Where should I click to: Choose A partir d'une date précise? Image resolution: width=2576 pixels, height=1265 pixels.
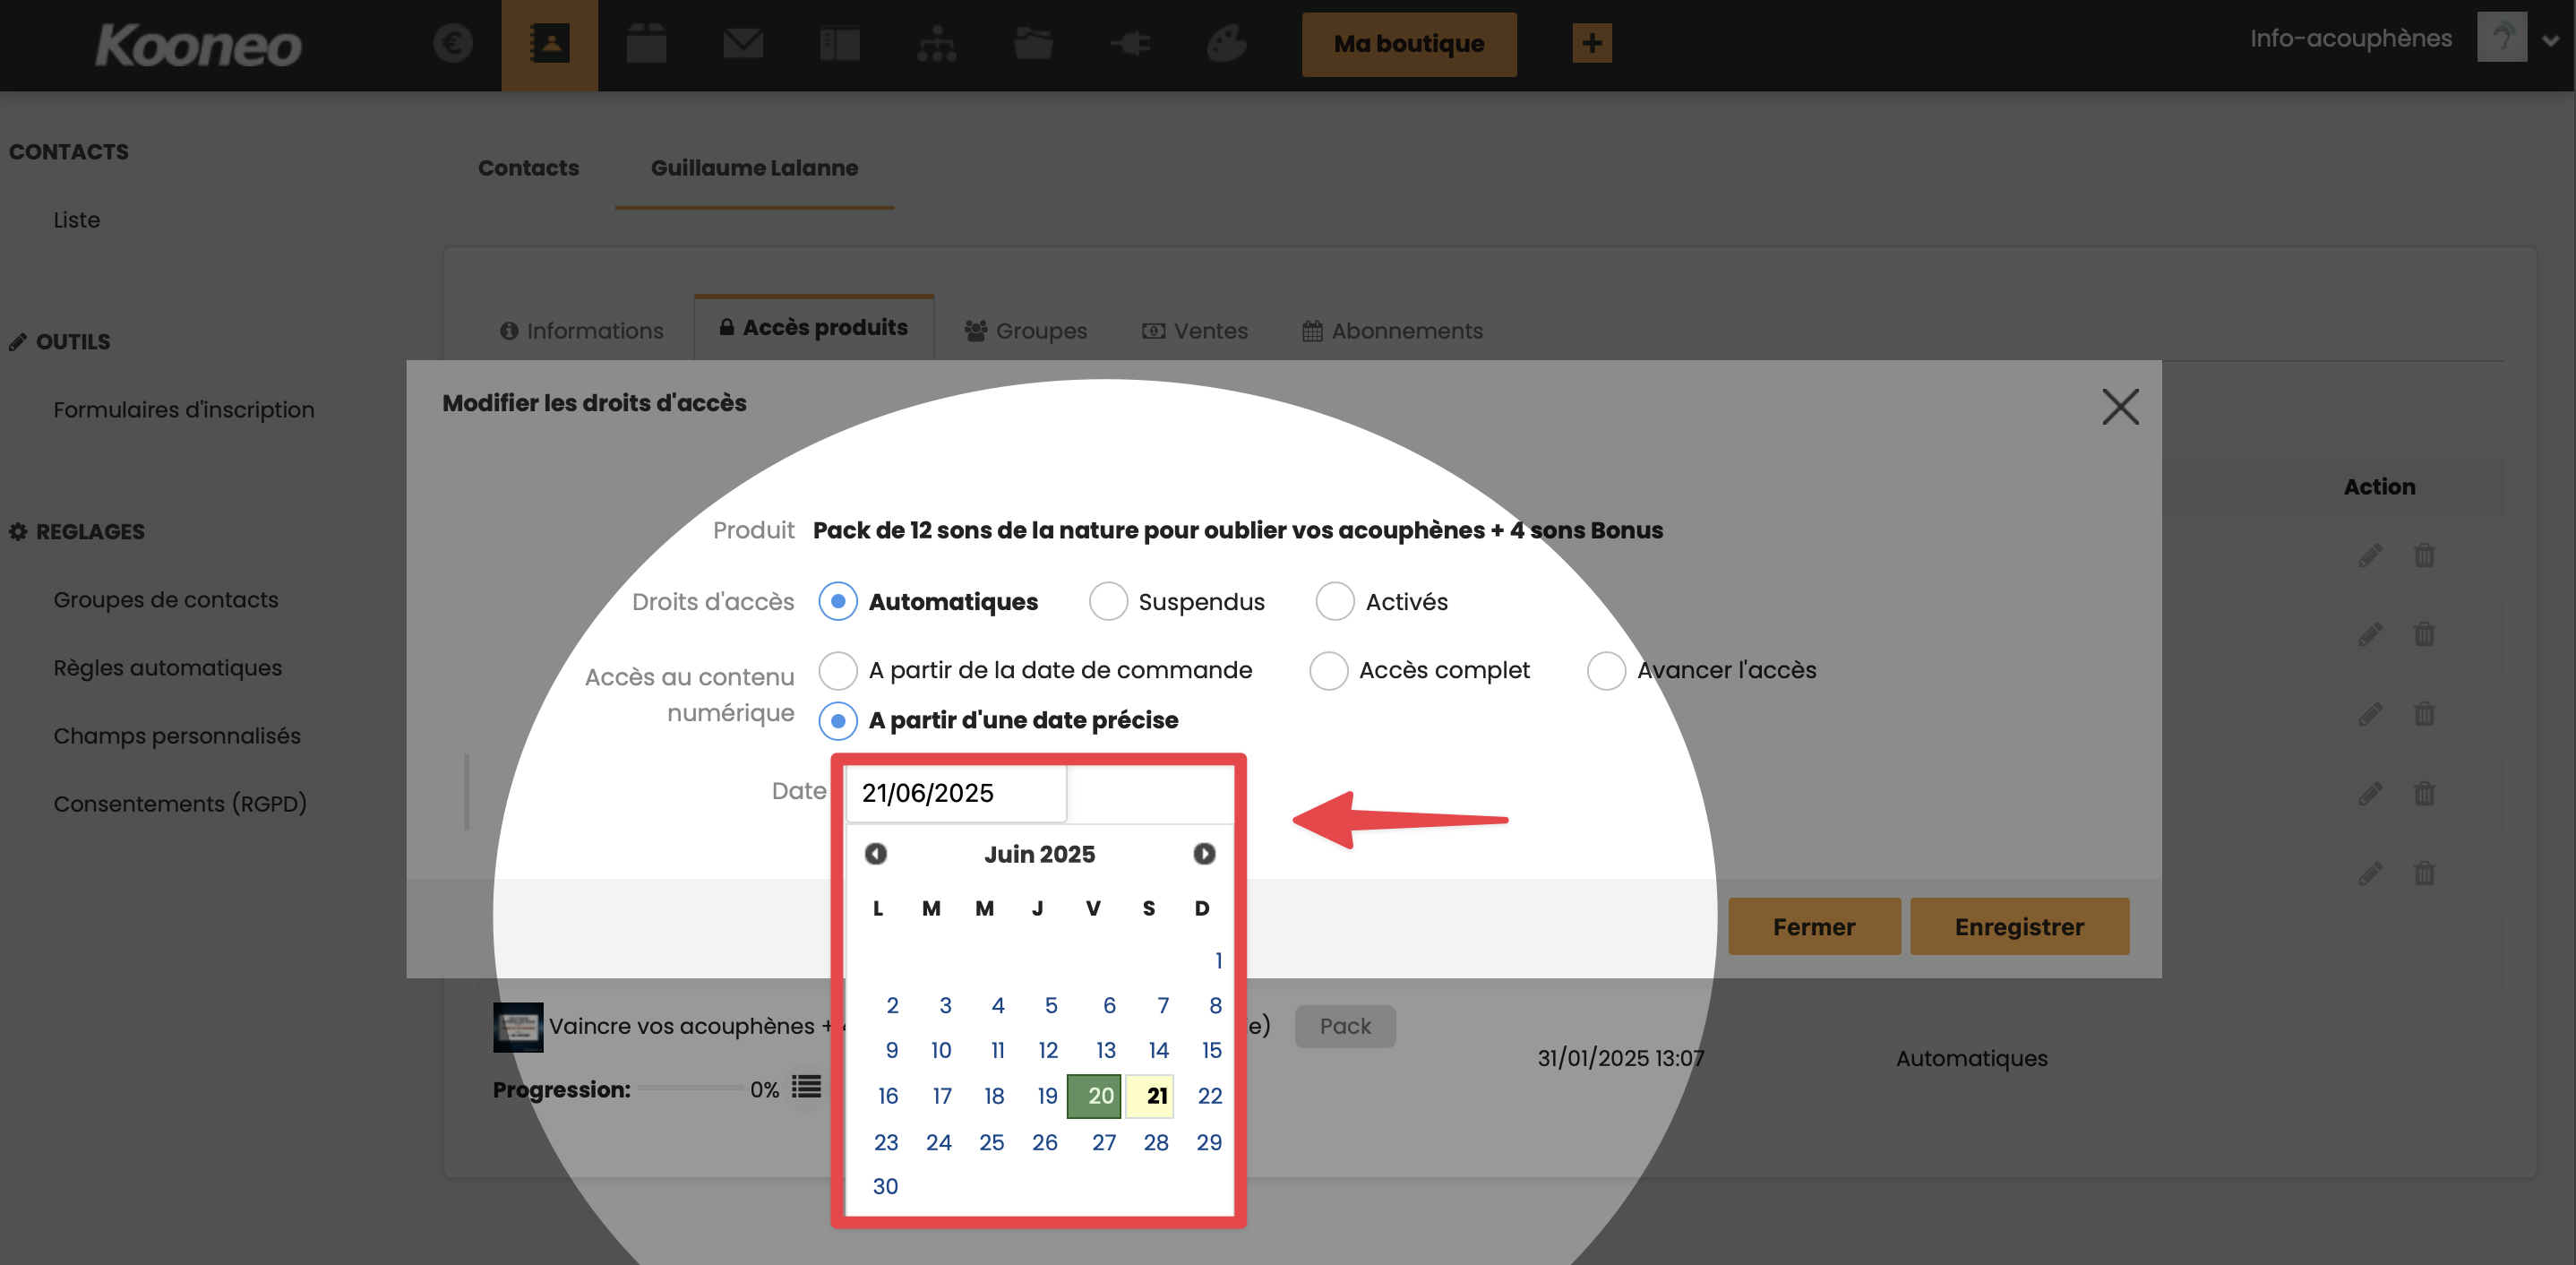coord(838,720)
